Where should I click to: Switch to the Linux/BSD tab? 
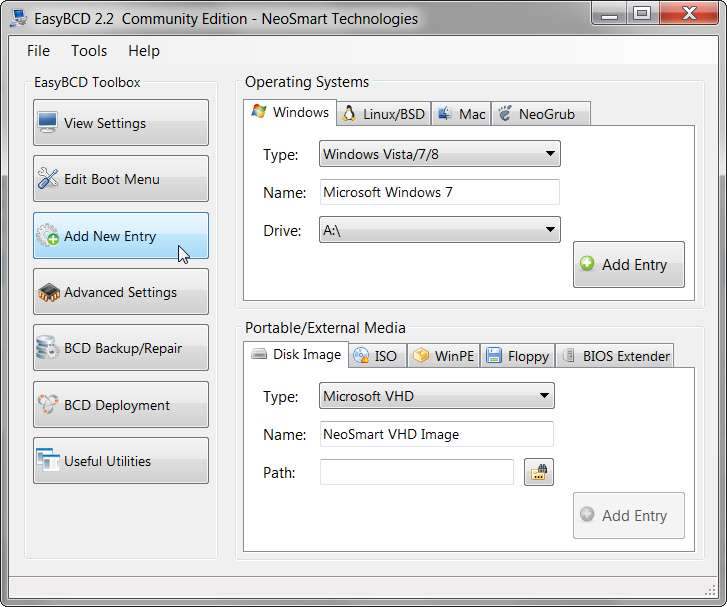[x=384, y=114]
